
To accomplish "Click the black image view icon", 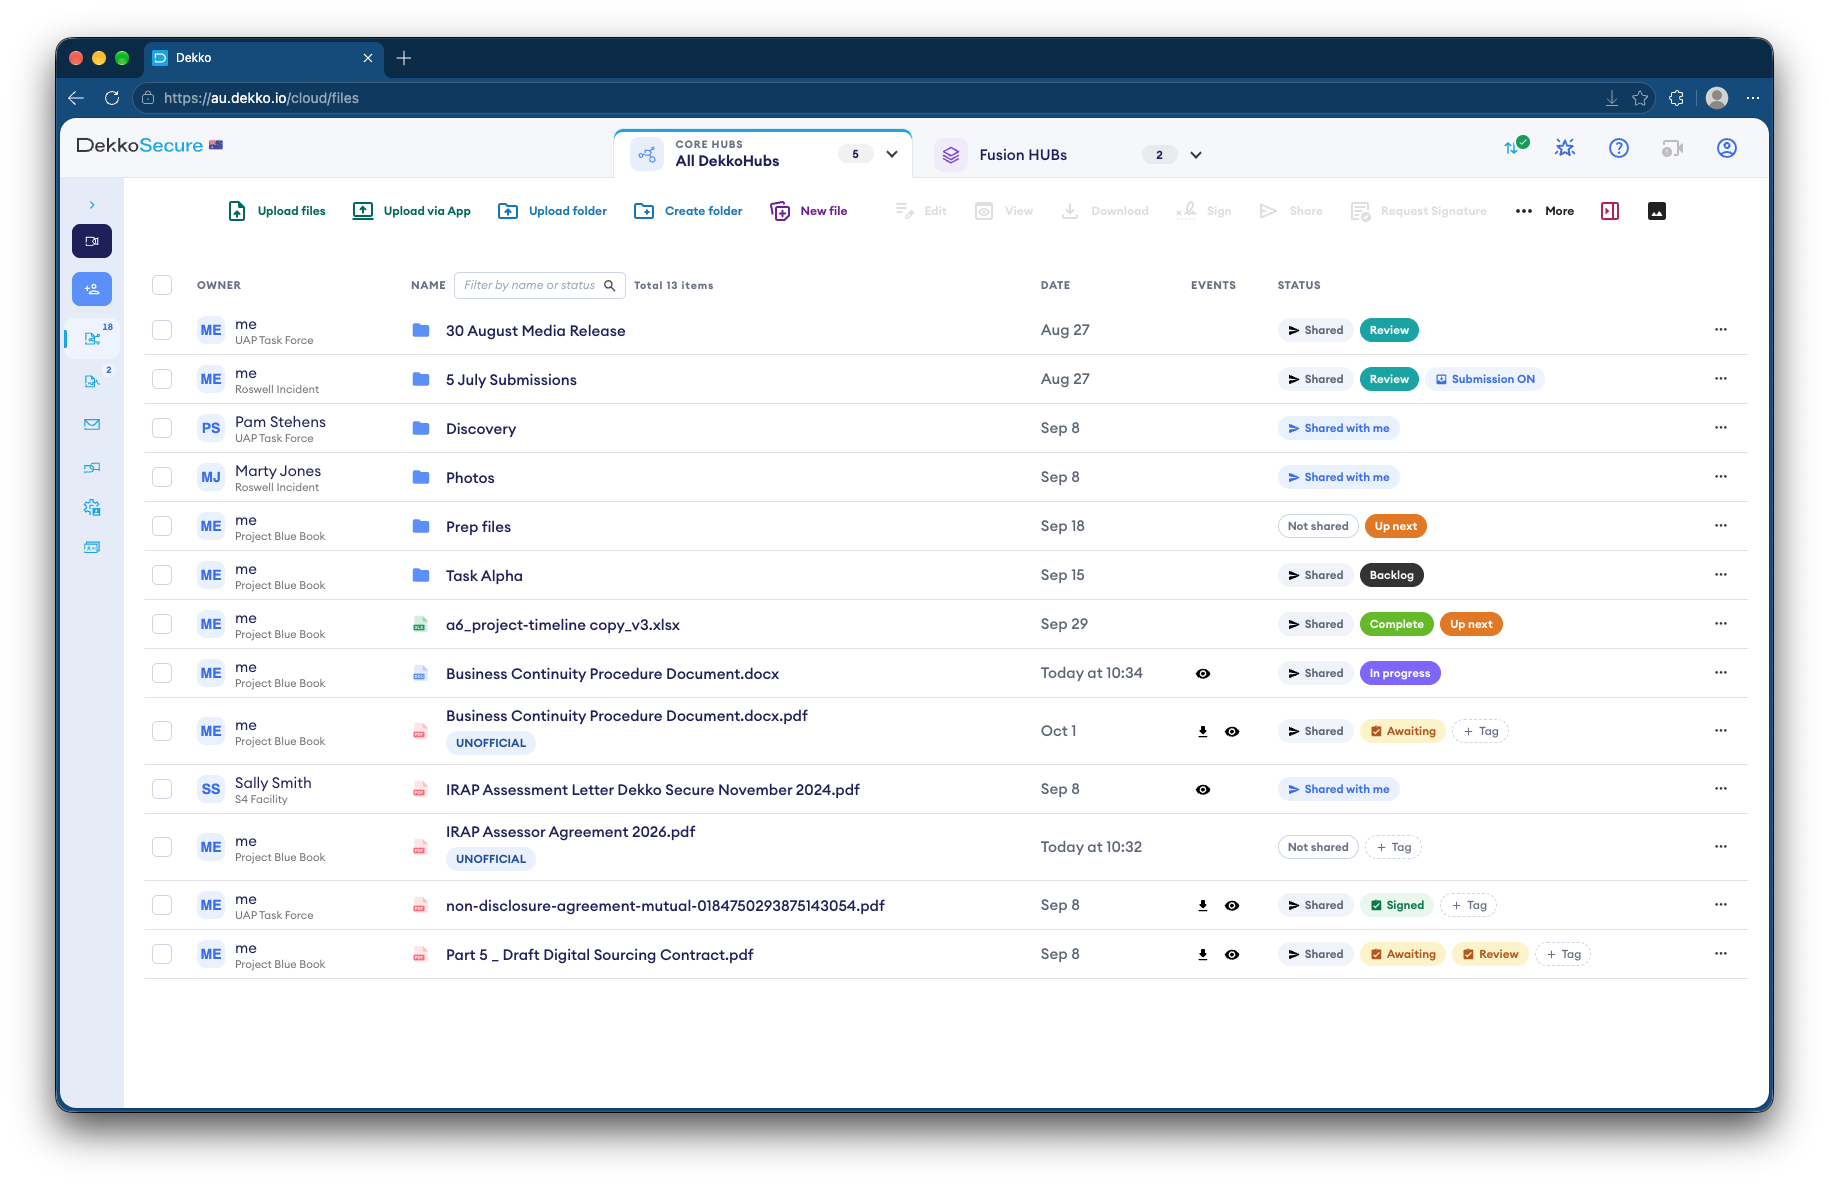I will click(x=1657, y=211).
